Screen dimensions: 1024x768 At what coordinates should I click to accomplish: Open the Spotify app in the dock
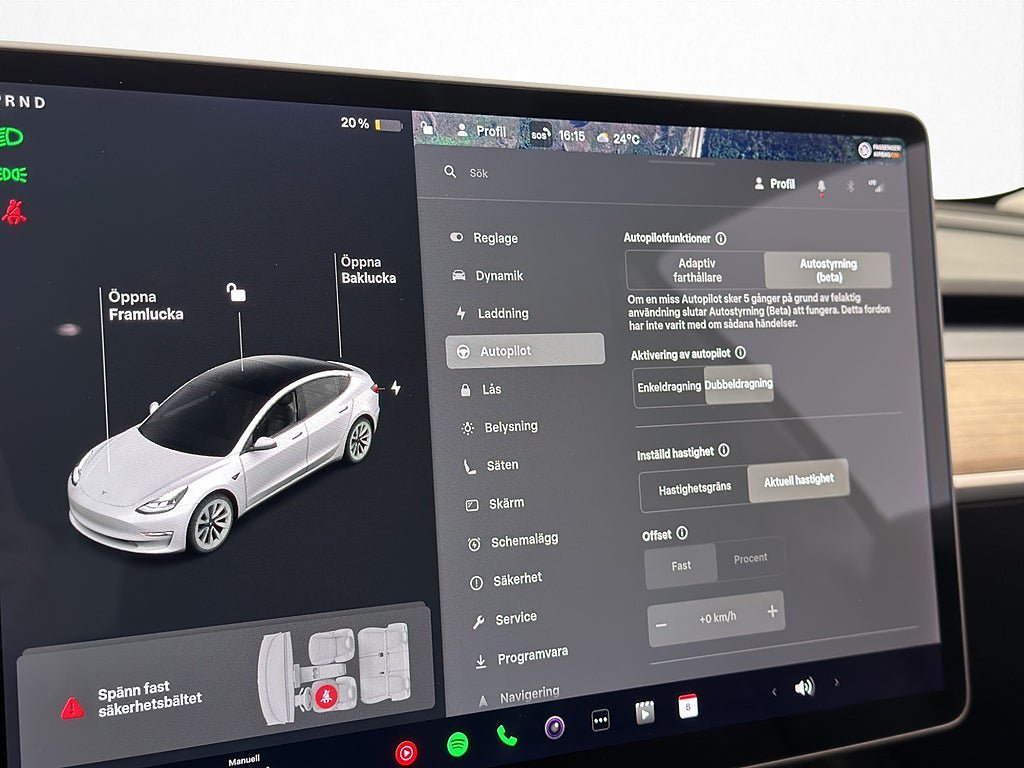pyautogui.click(x=457, y=744)
